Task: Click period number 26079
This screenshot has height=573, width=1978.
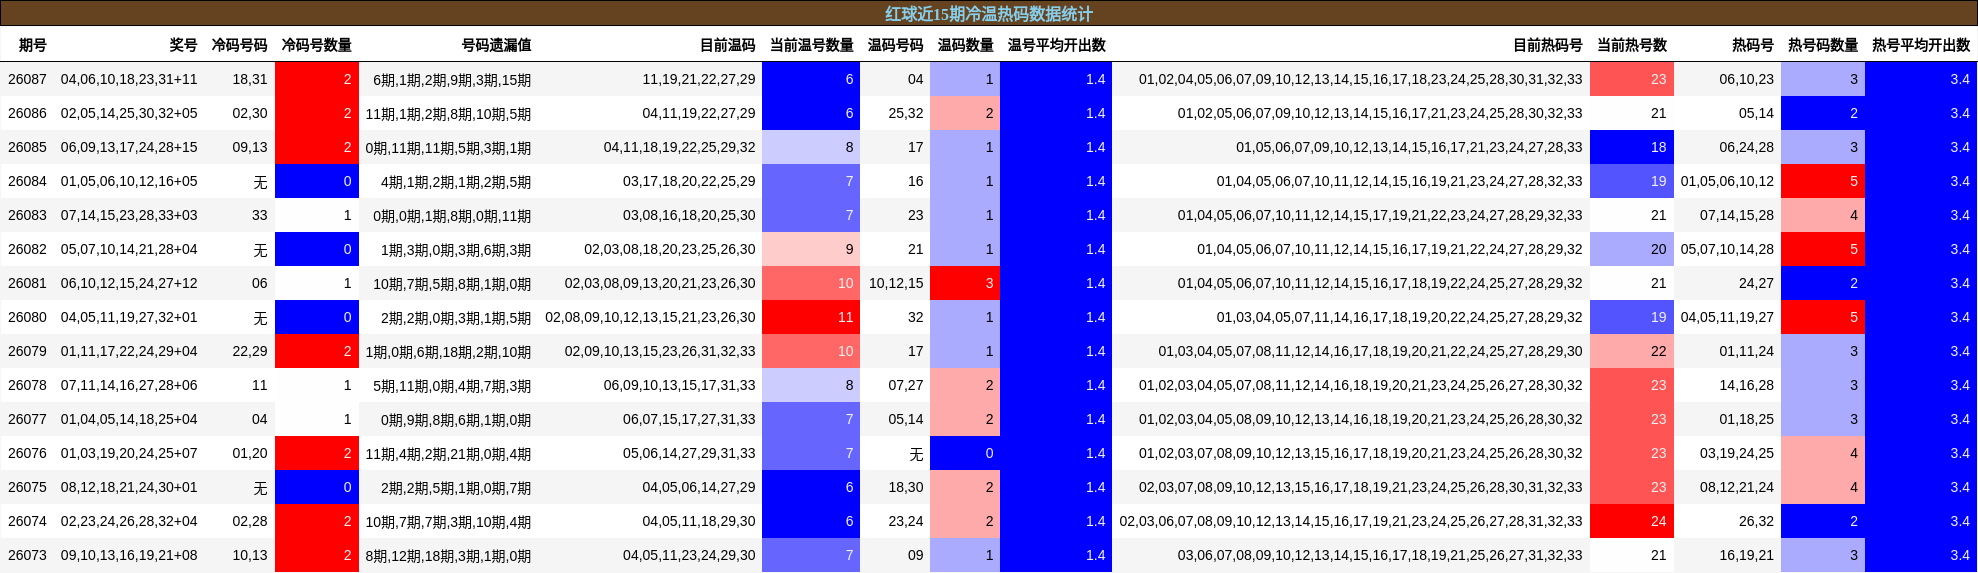Action: (27, 351)
